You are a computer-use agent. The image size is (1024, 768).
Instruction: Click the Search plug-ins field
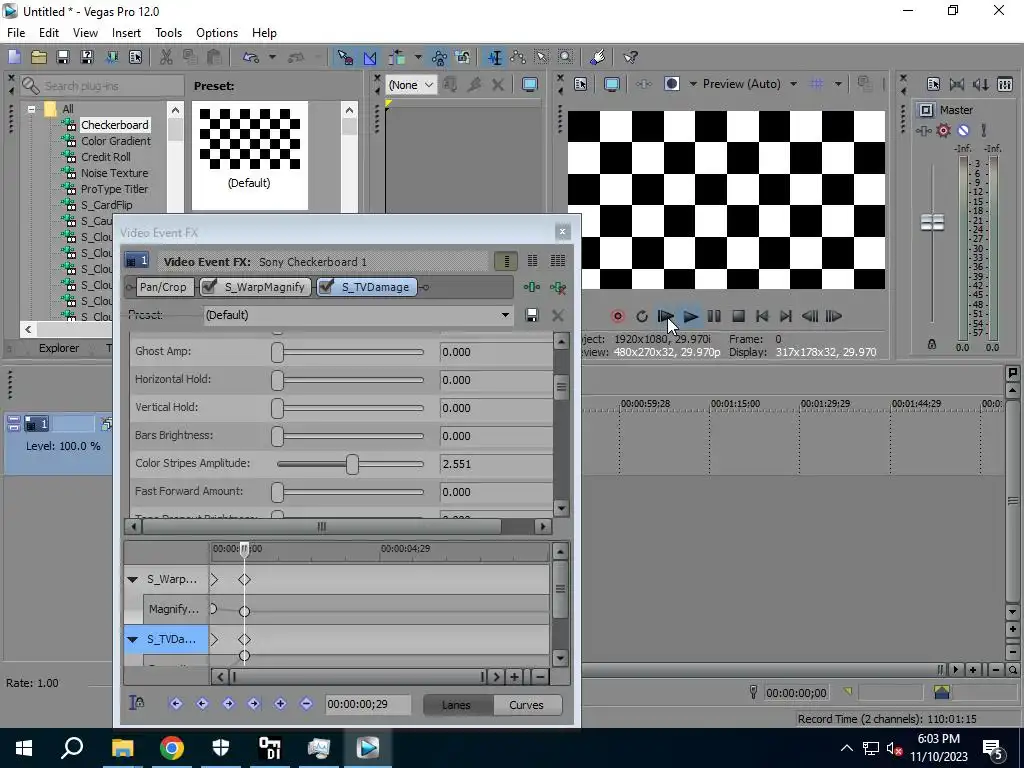pos(101,86)
